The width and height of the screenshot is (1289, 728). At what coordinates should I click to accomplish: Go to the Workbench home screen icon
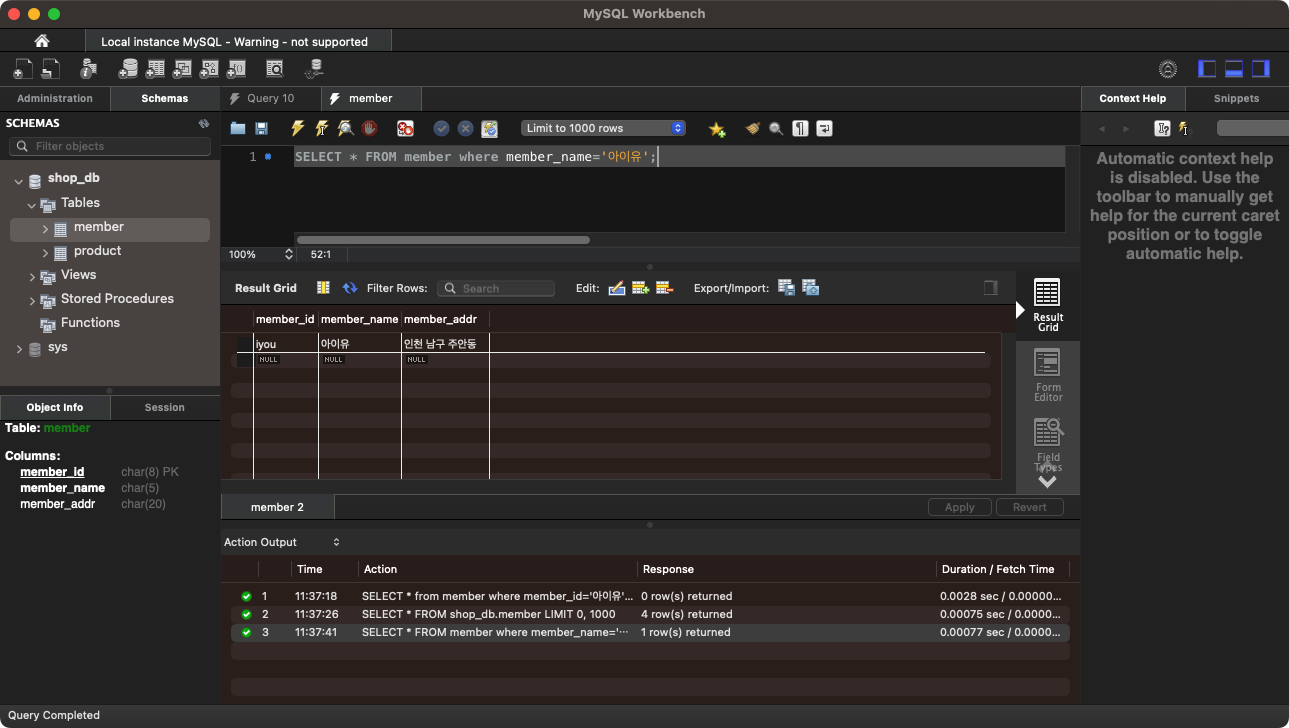point(41,41)
